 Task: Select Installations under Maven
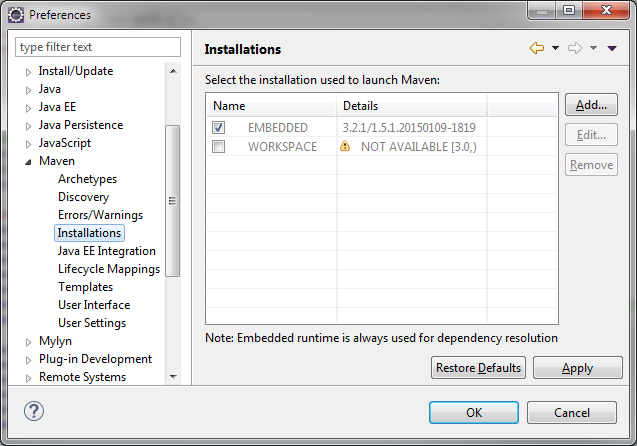pos(89,233)
